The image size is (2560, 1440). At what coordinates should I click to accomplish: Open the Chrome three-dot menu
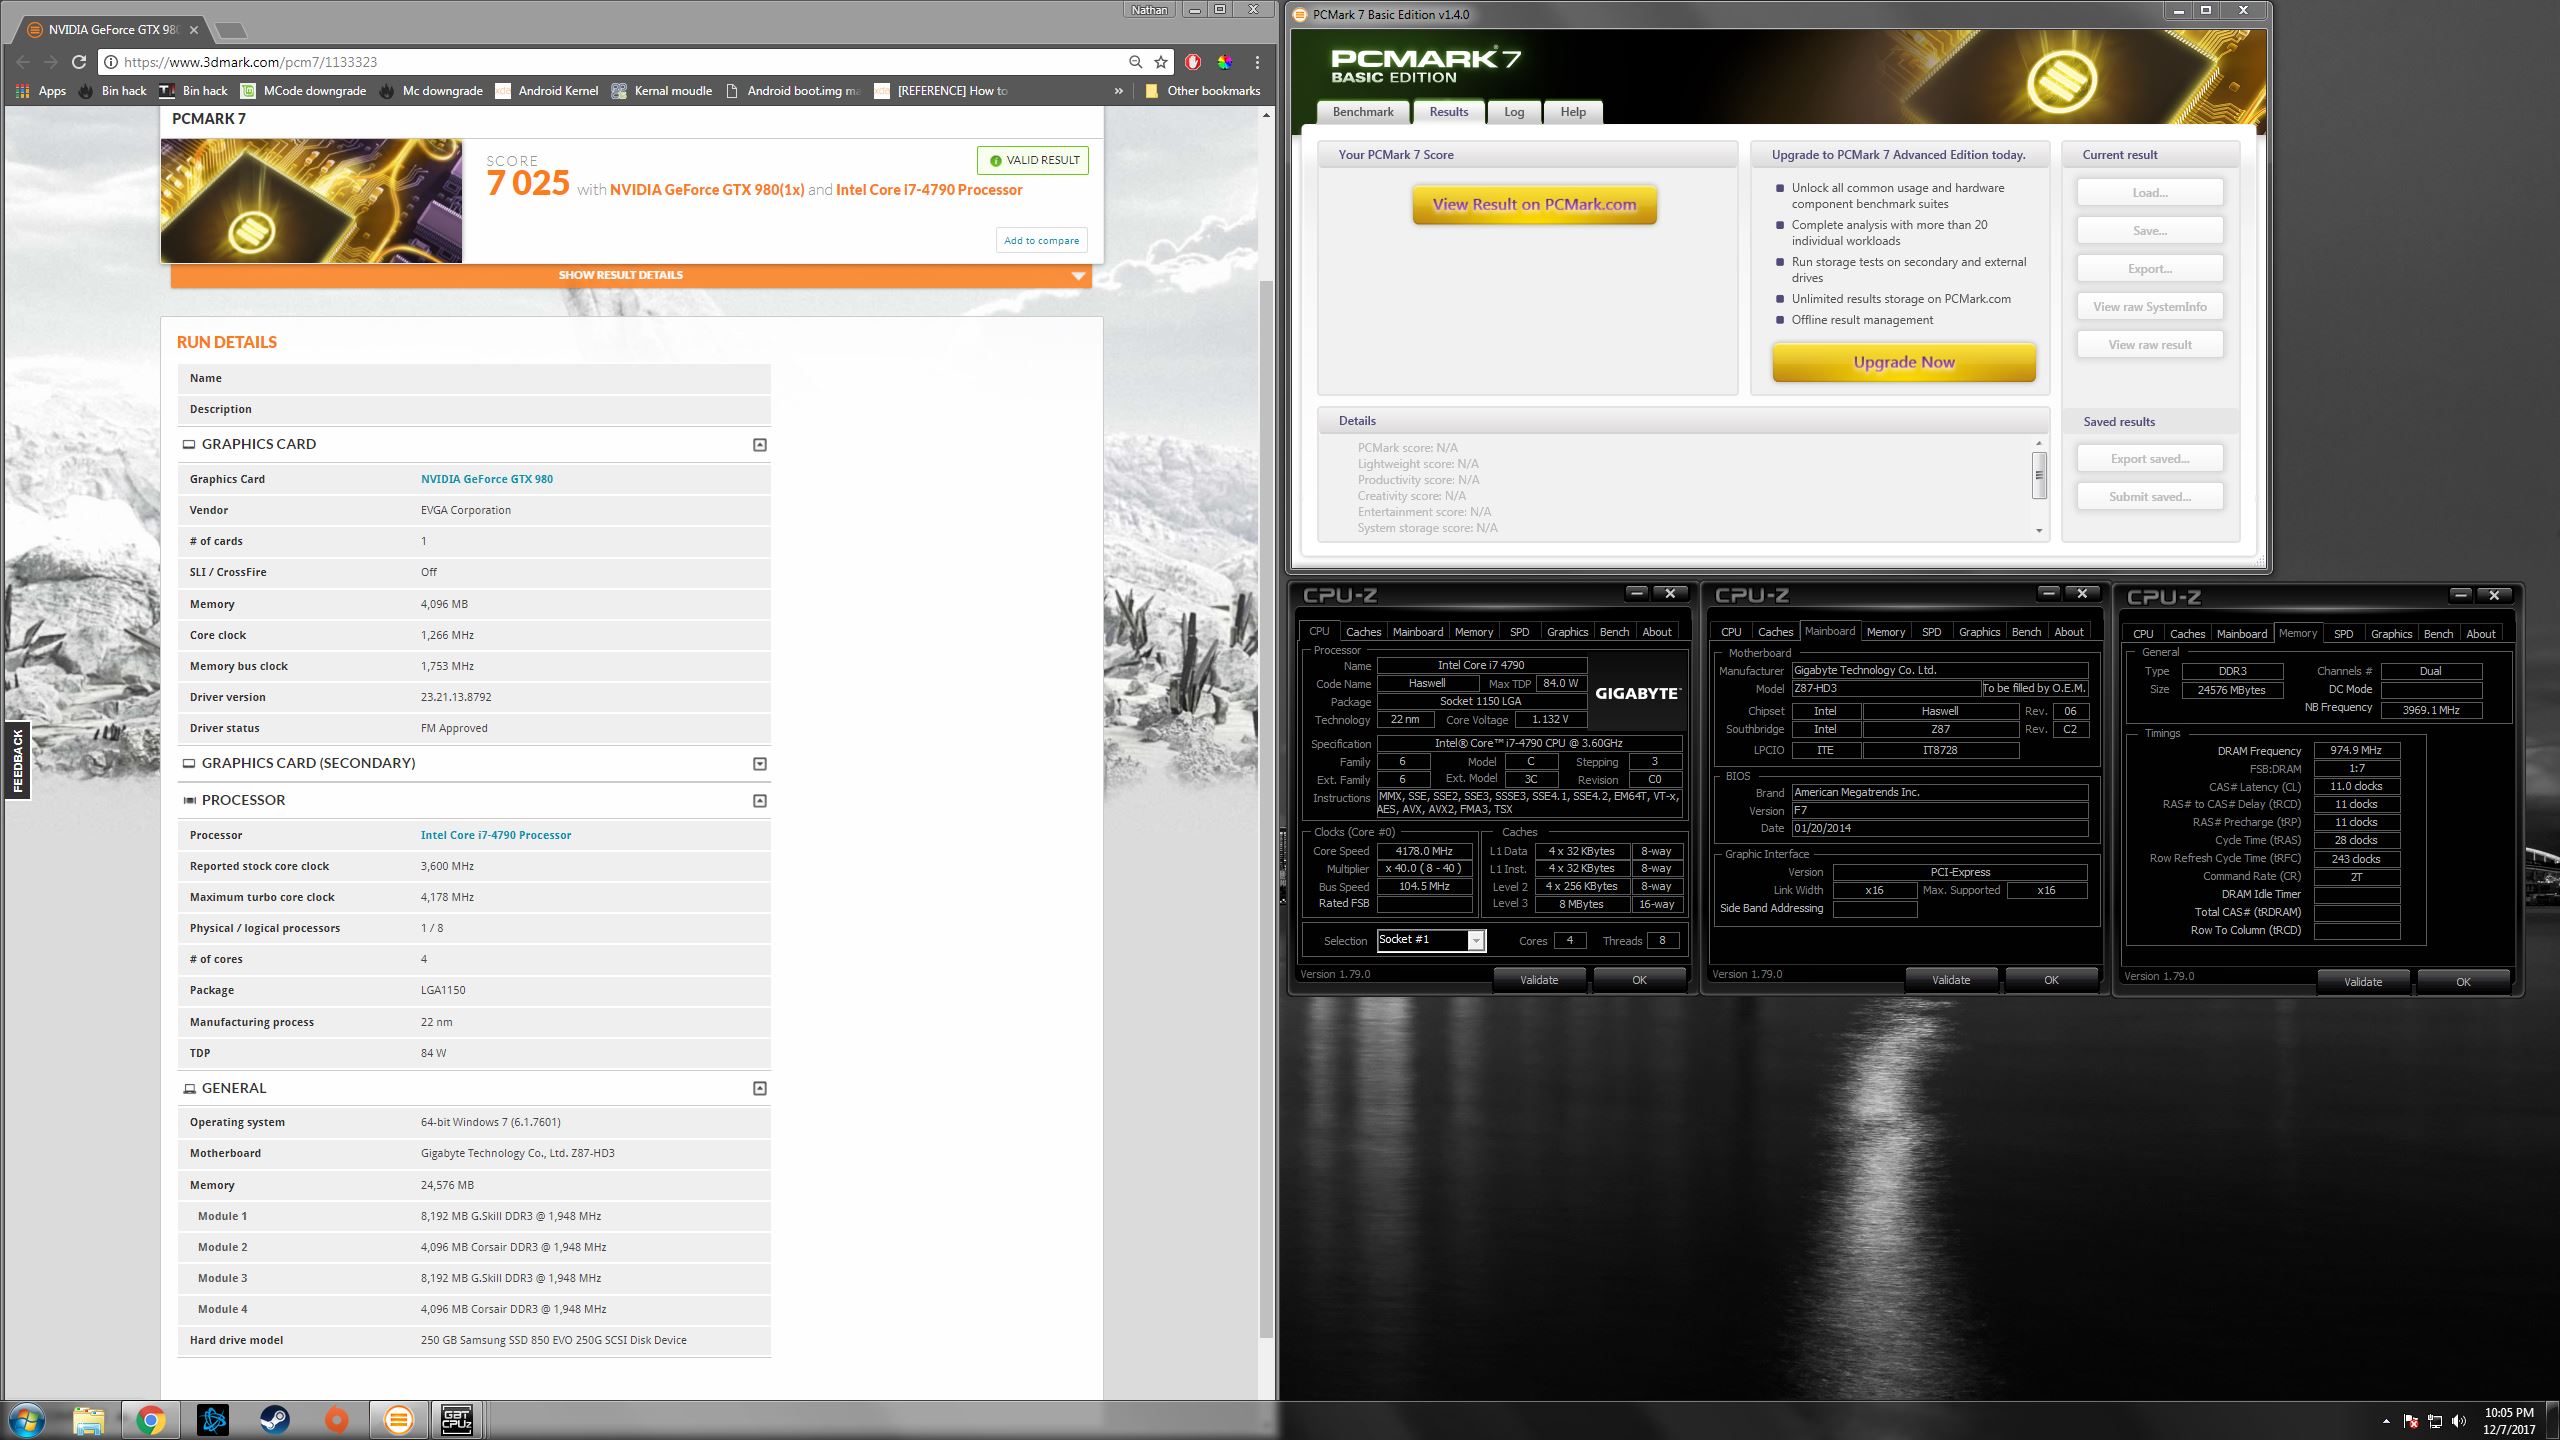pyautogui.click(x=1257, y=62)
